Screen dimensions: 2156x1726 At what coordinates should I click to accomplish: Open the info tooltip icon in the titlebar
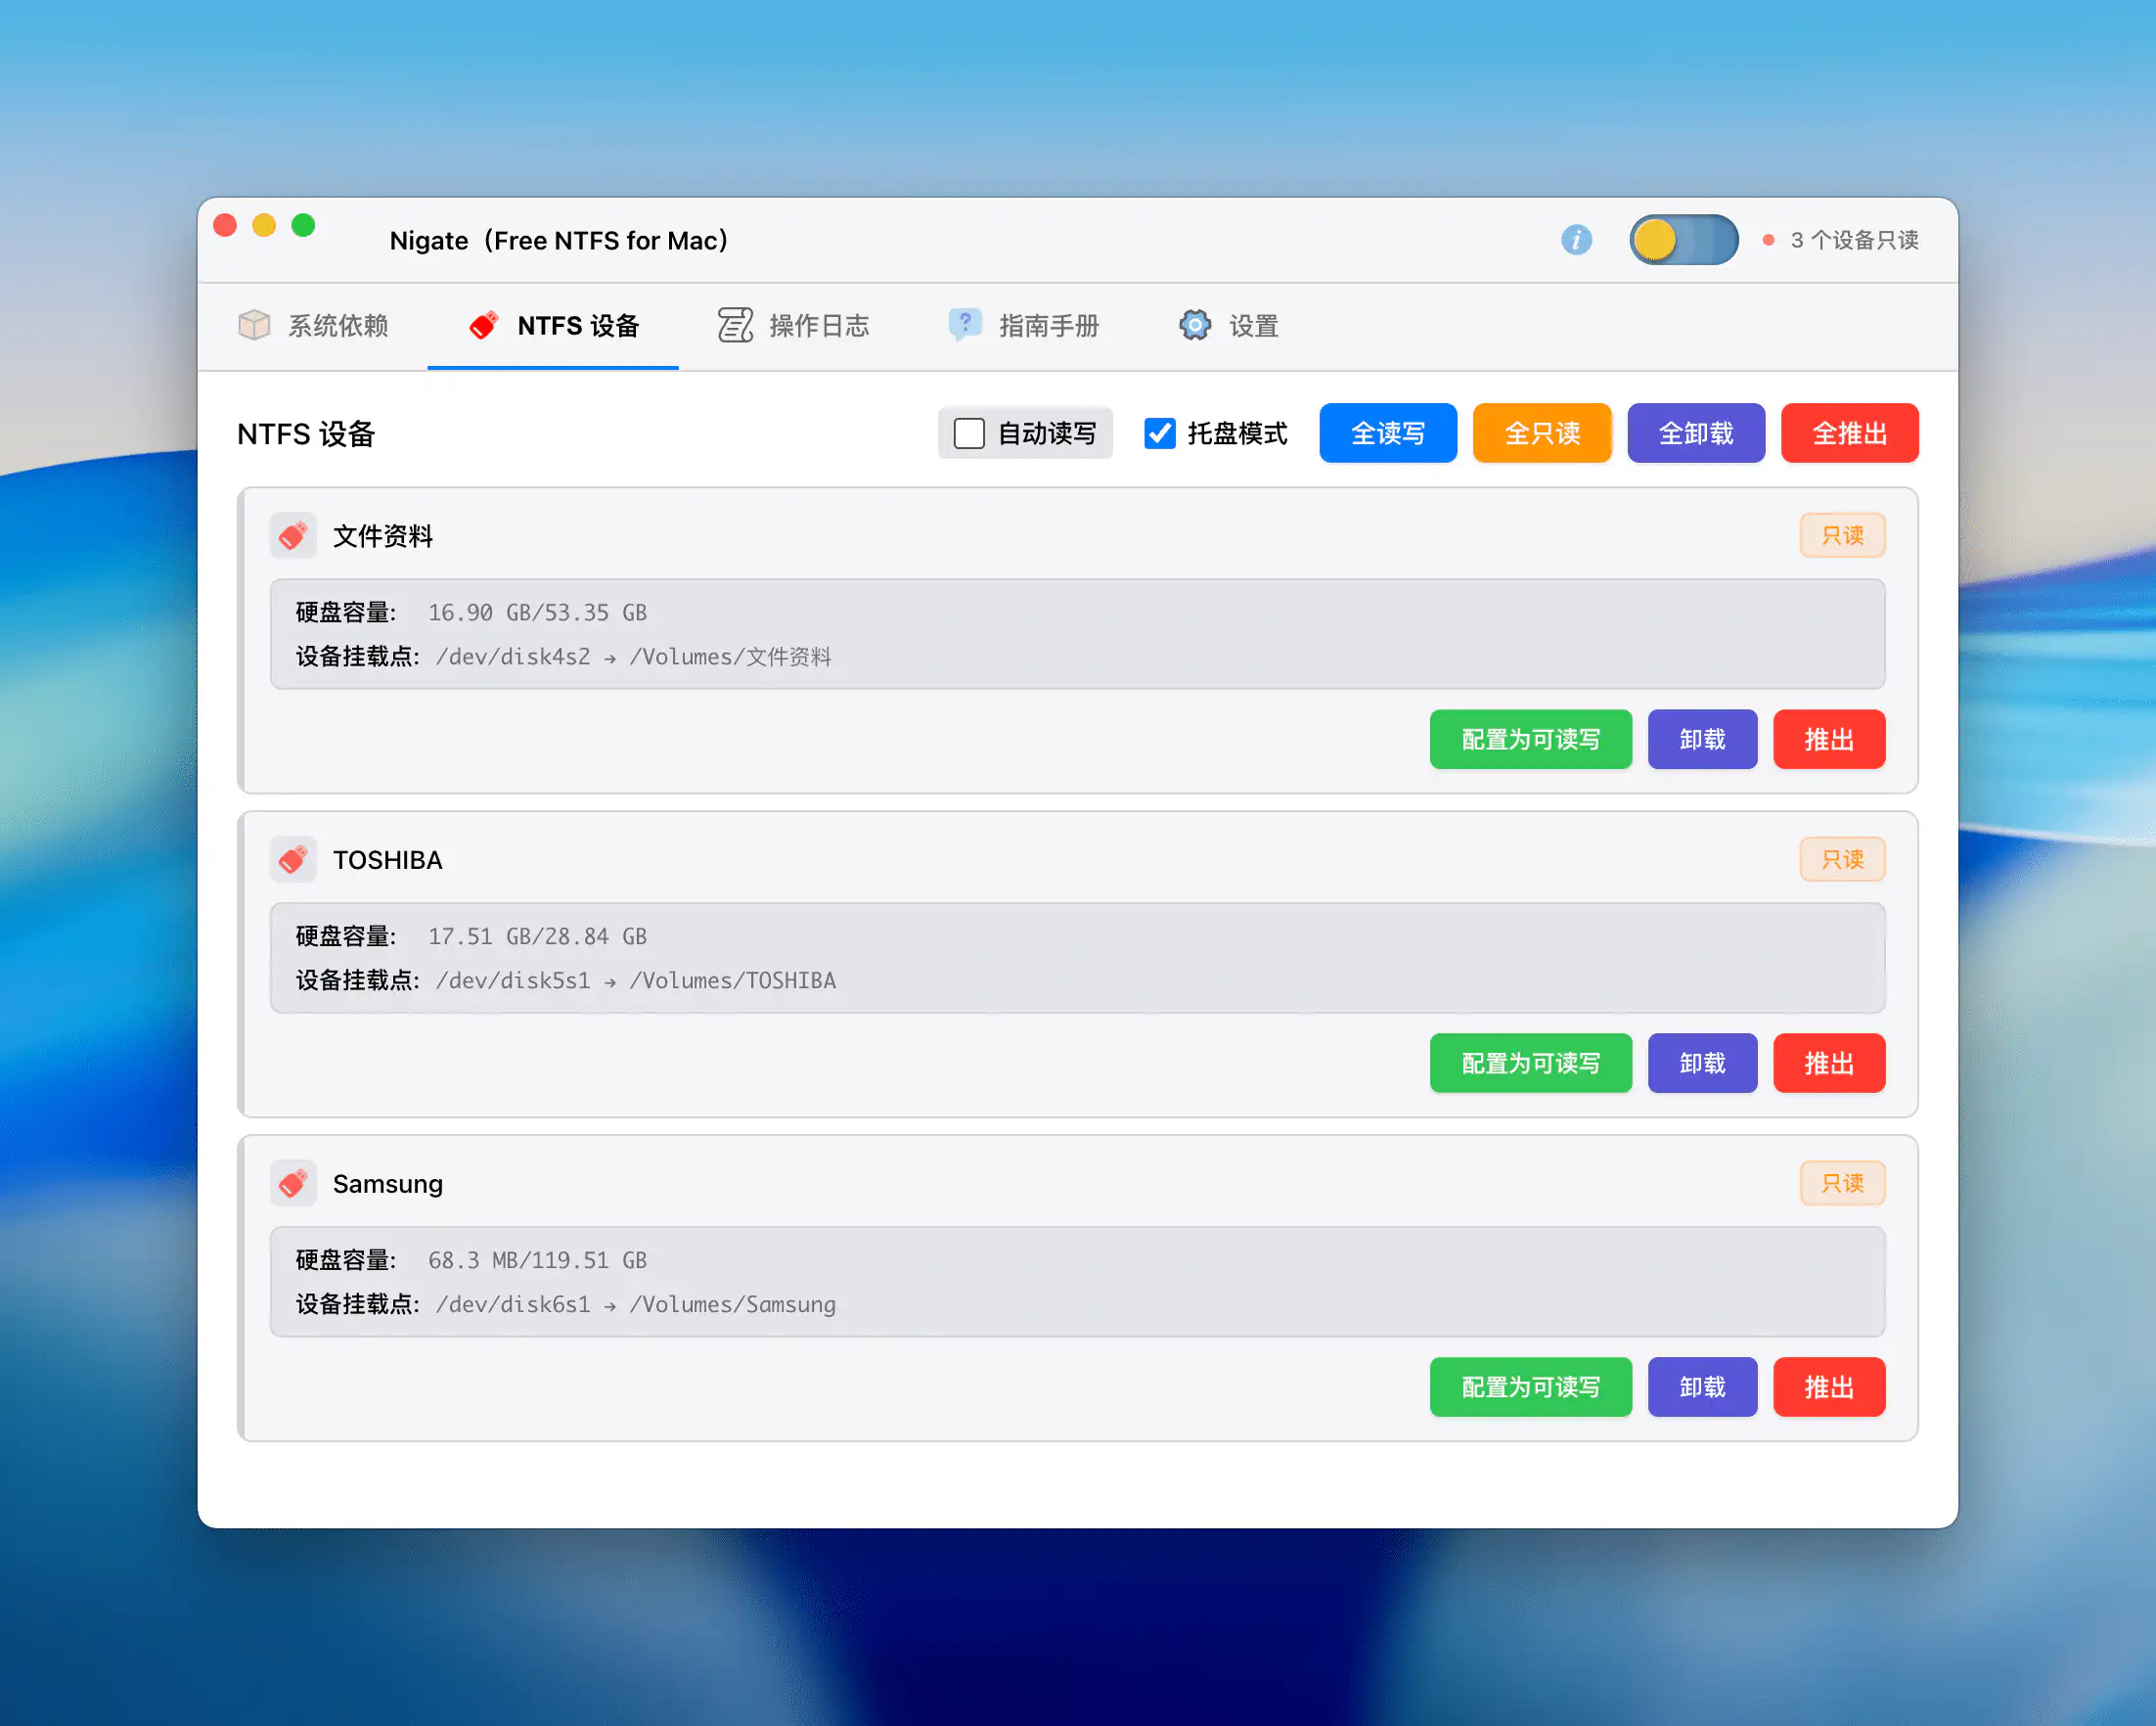1577,240
